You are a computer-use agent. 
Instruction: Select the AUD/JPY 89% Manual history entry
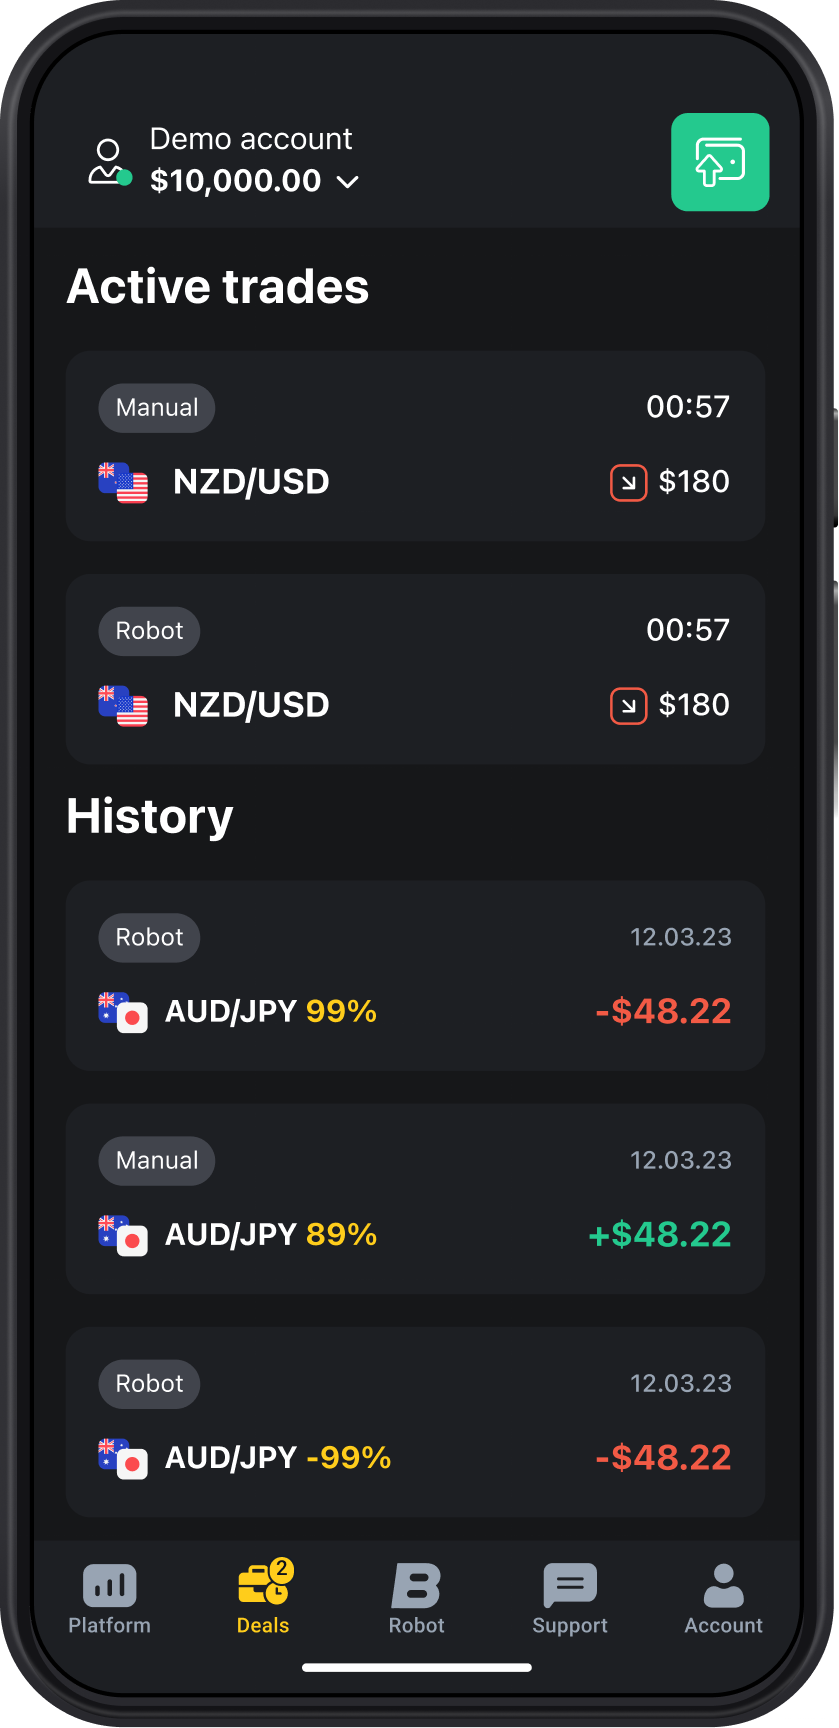coord(415,1199)
